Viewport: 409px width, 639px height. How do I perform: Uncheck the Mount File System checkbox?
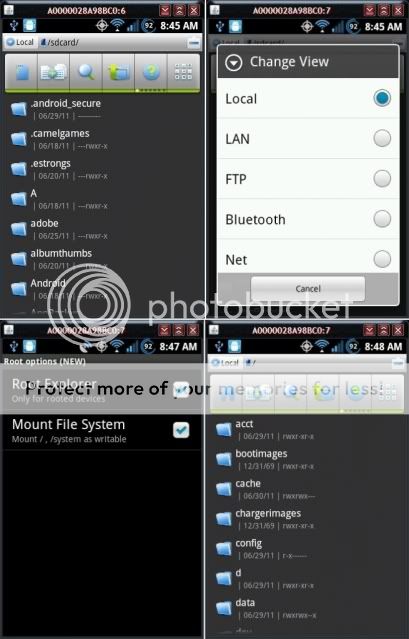pos(181,430)
